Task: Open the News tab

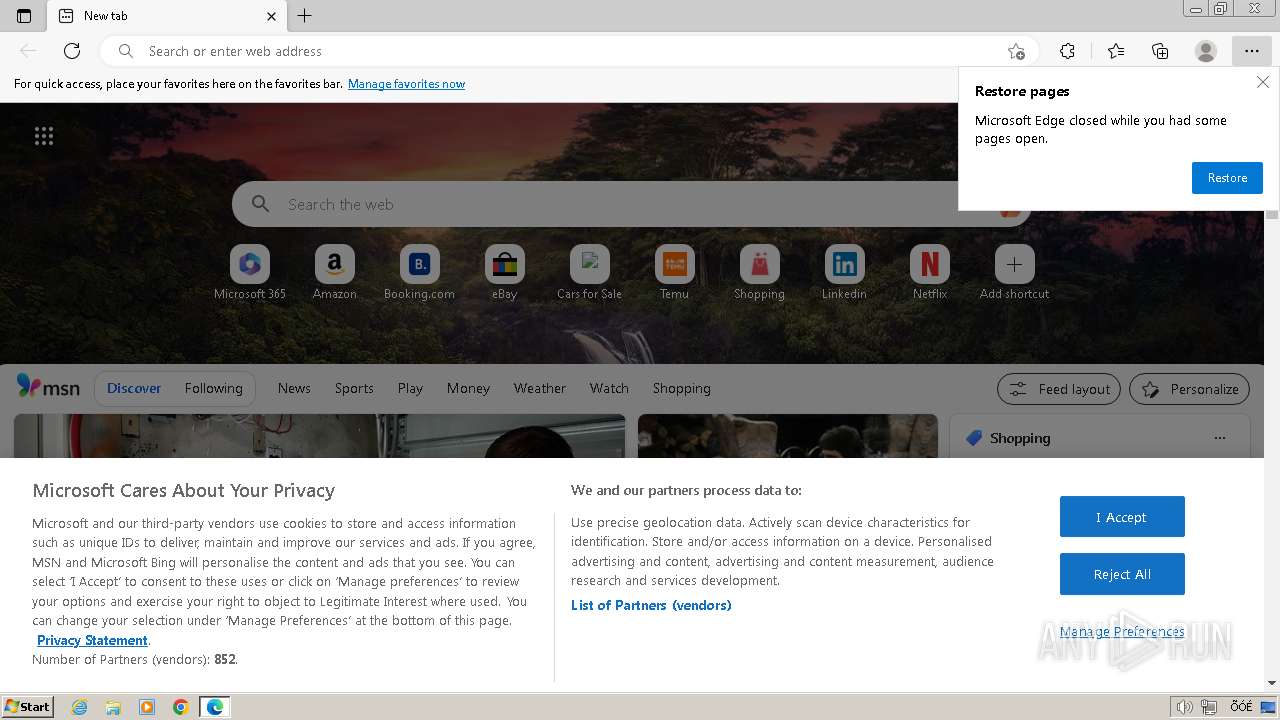Action: pos(294,388)
